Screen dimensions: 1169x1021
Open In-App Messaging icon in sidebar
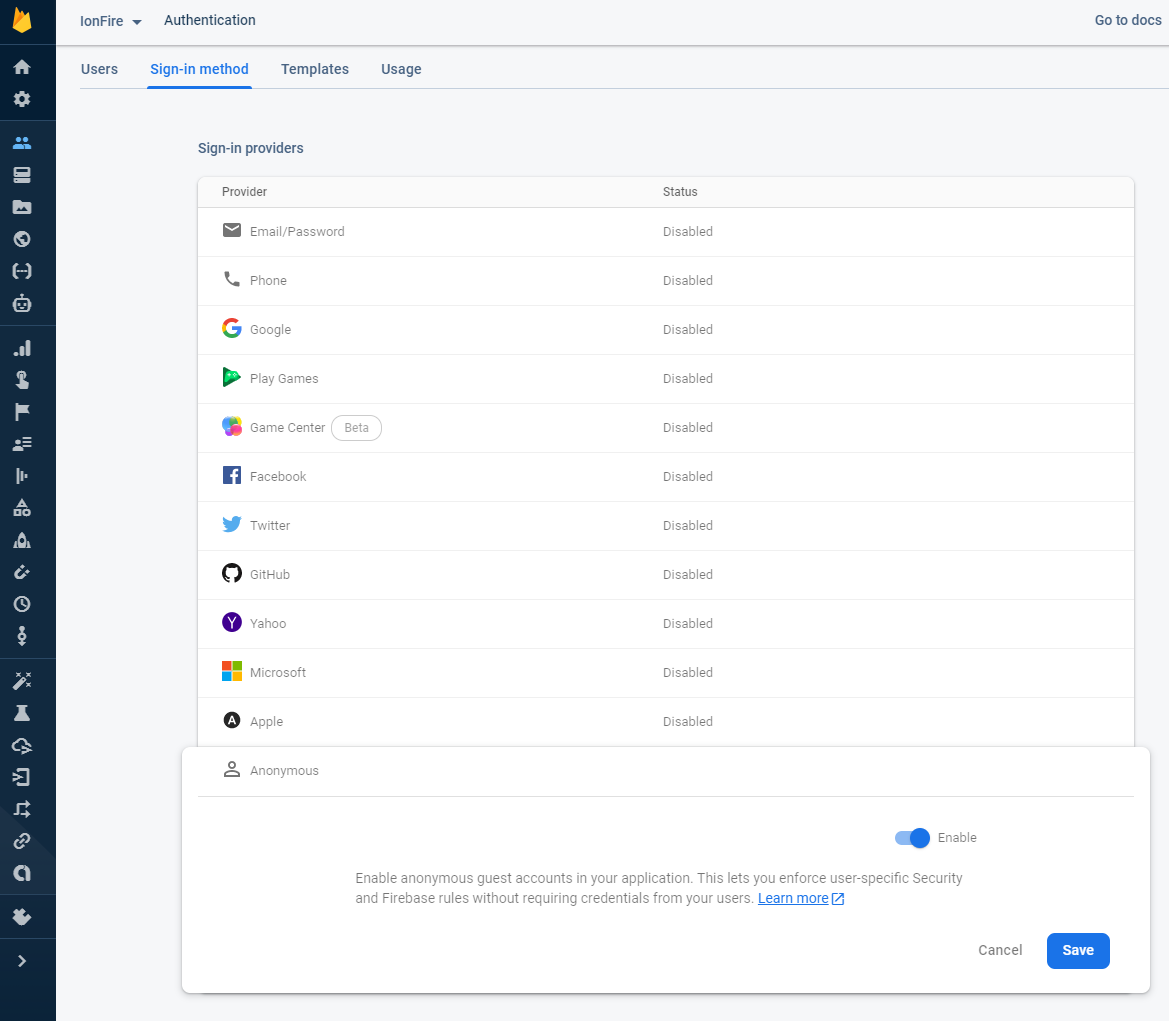point(22,778)
